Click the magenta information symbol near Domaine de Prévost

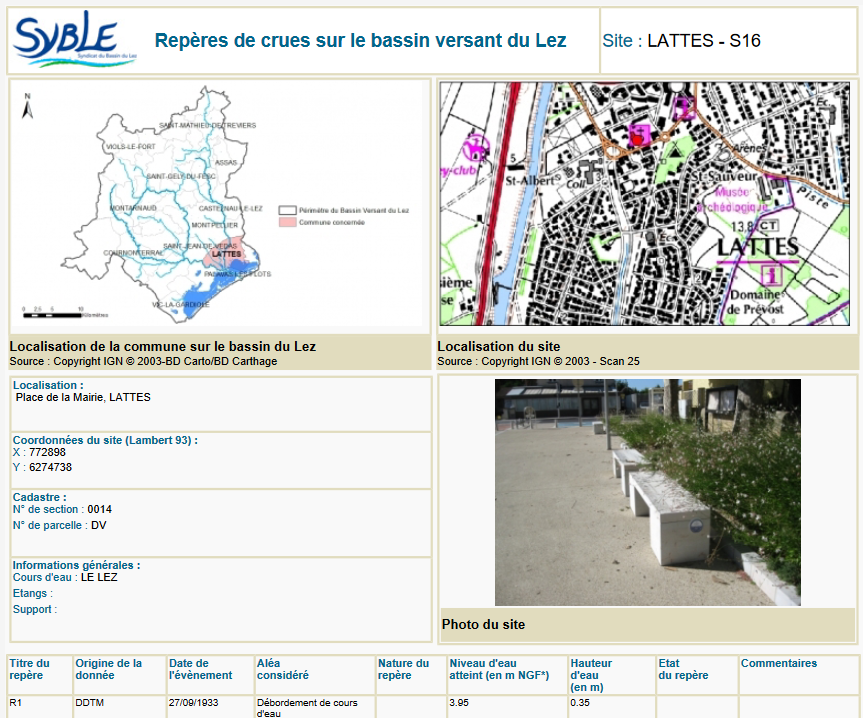[x=772, y=275]
